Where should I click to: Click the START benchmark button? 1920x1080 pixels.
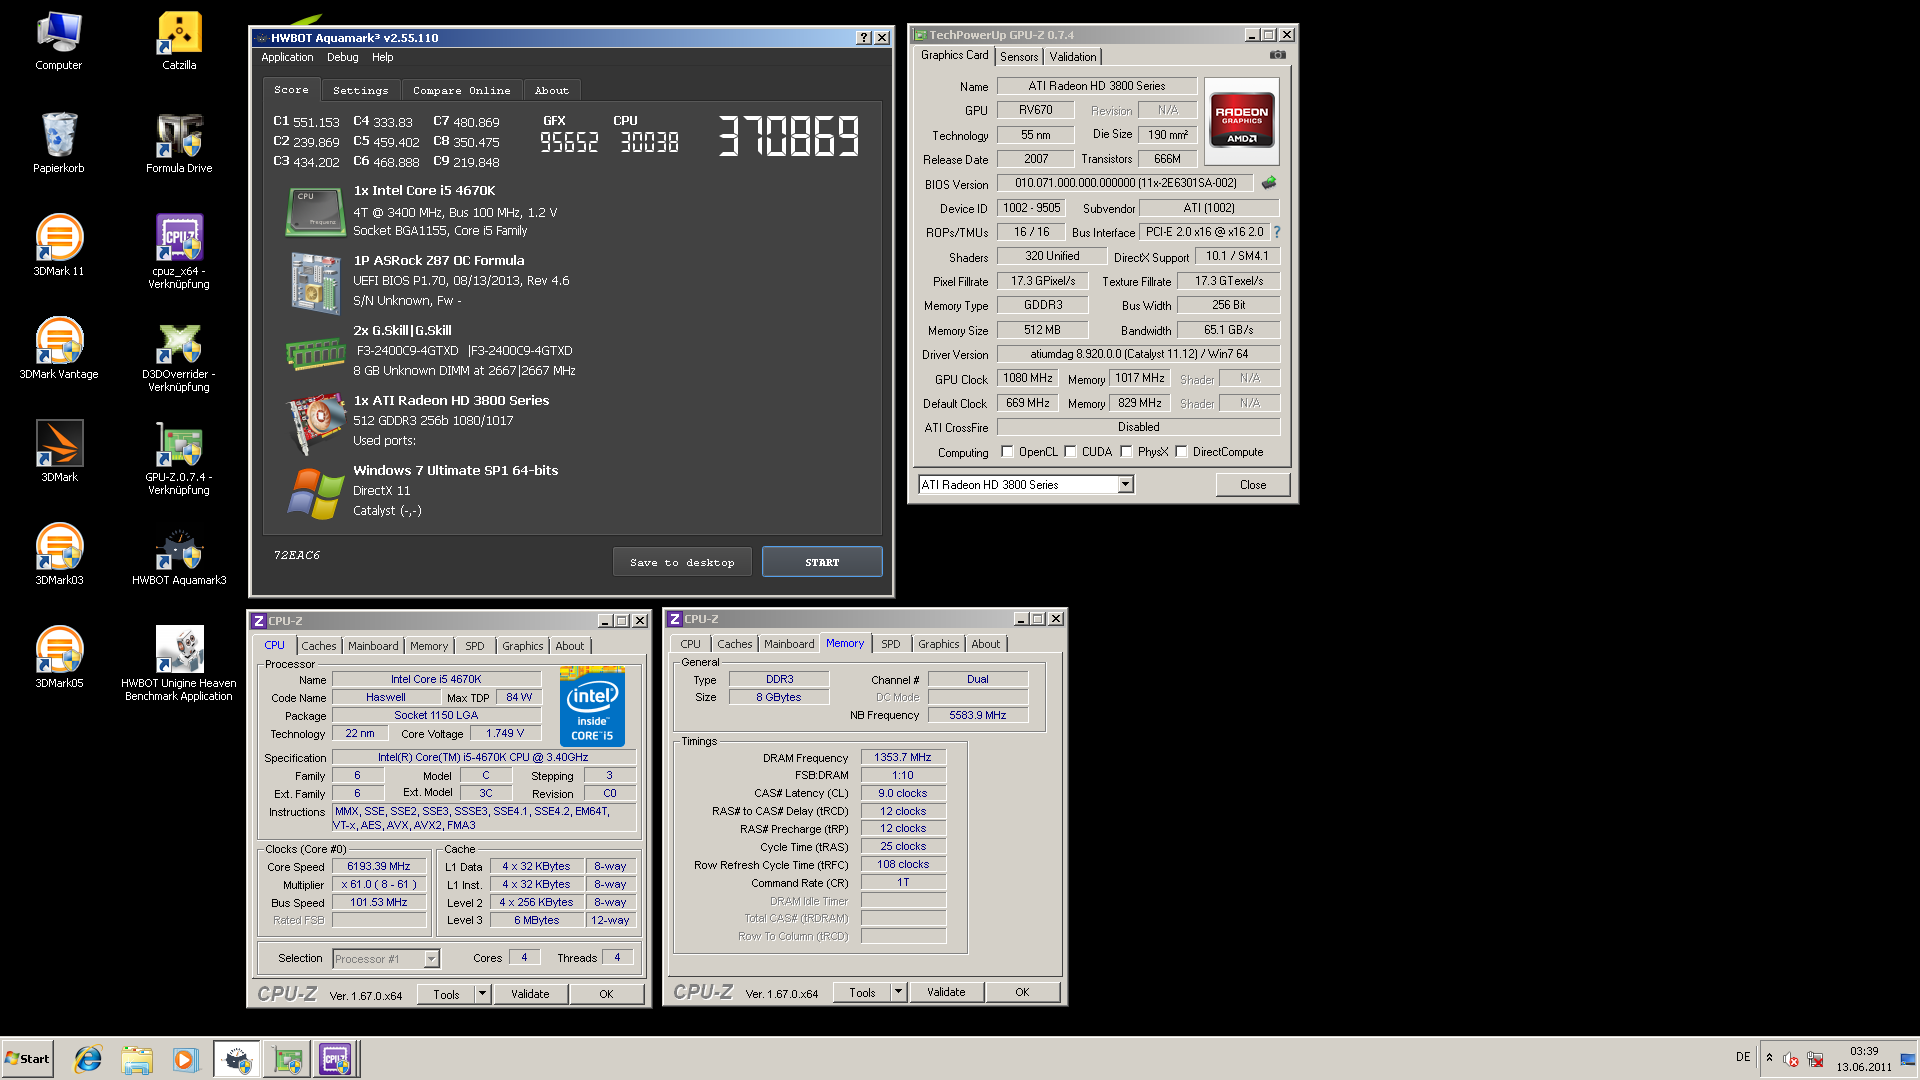[x=822, y=562]
